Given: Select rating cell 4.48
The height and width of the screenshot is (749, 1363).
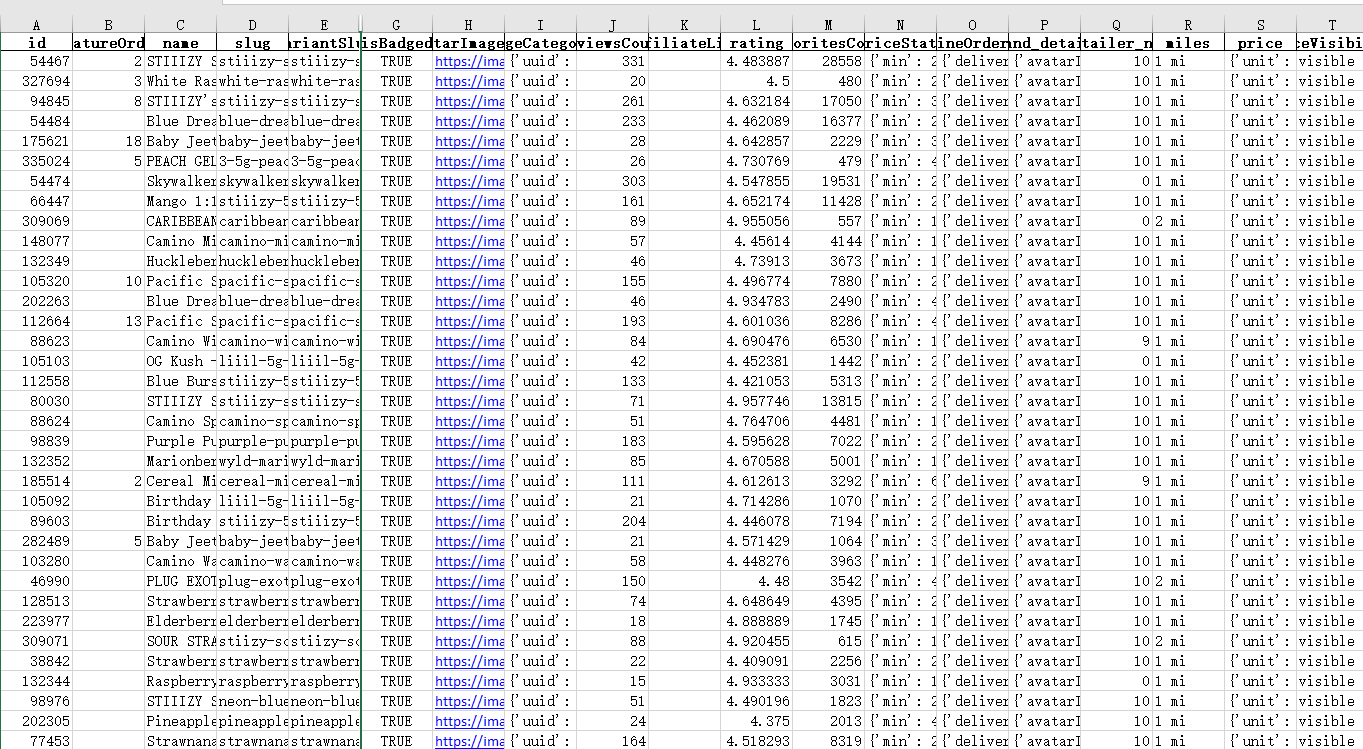Looking at the screenshot, I should pos(756,581).
